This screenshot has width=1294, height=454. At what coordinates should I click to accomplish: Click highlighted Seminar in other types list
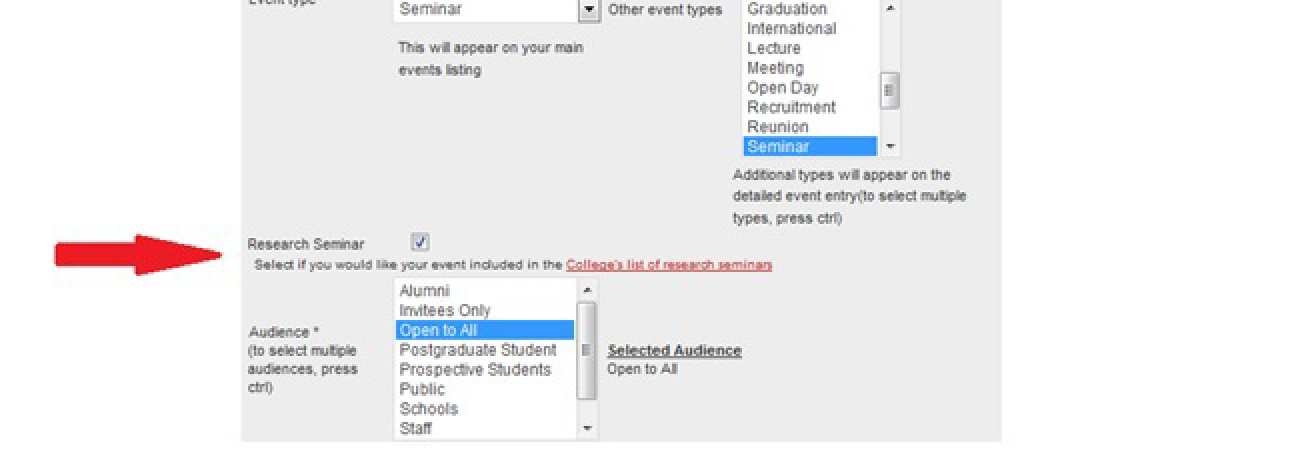pyautogui.click(x=778, y=146)
